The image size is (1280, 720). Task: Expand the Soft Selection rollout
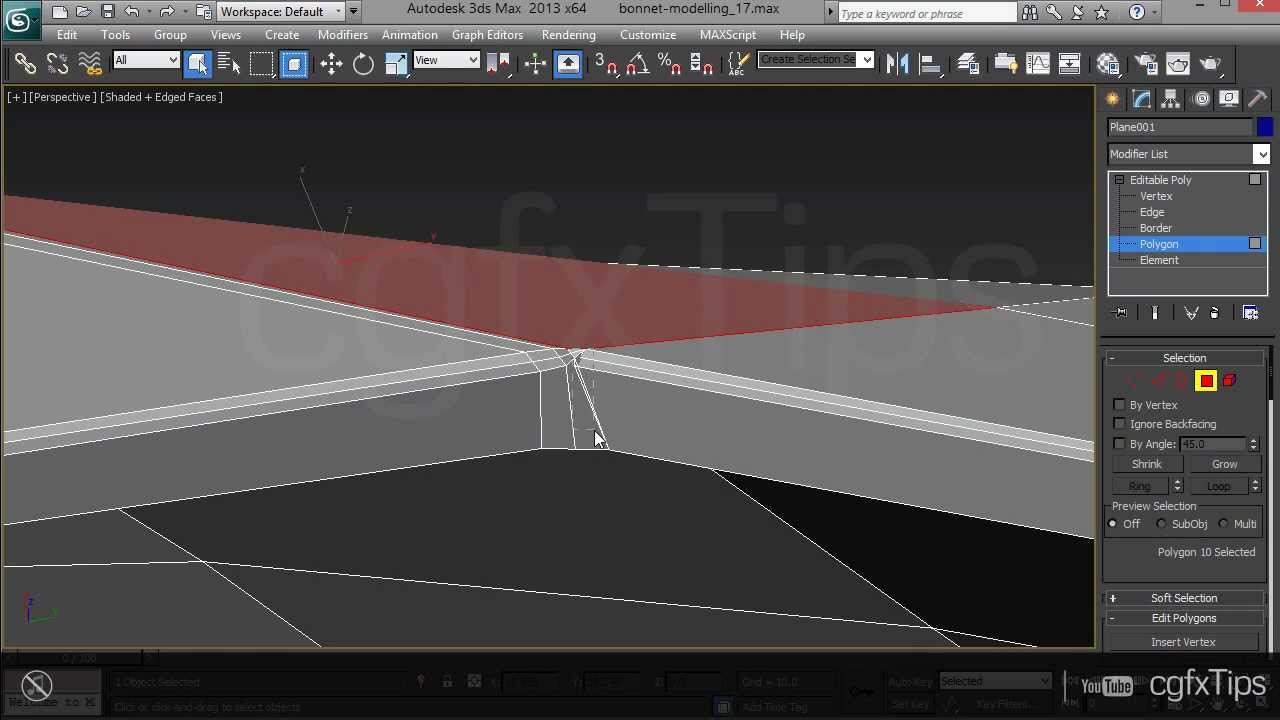tap(1184, 598)
